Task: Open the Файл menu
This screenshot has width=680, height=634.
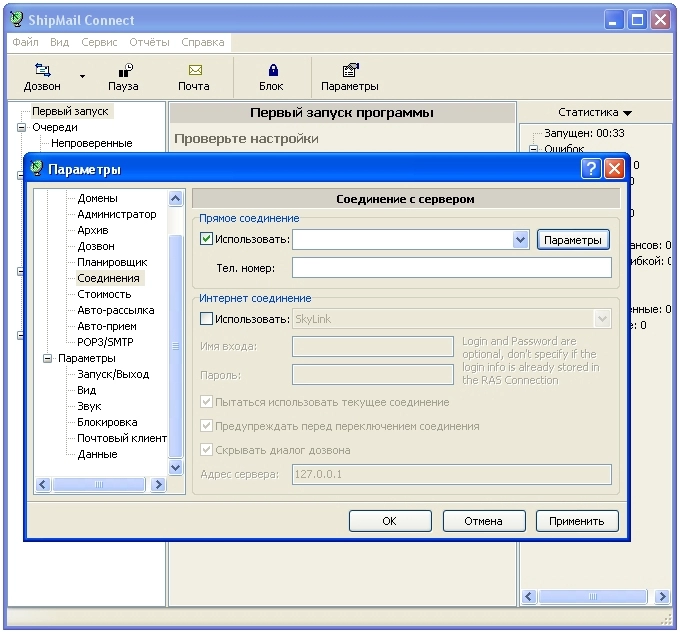Action: tap(25, 42)
